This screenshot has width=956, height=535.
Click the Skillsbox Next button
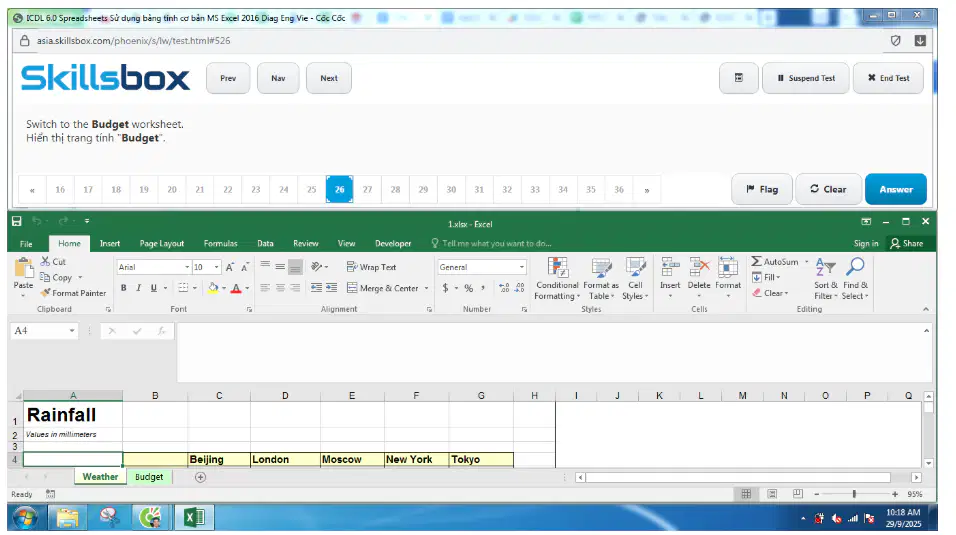click(x=329, y=78)
